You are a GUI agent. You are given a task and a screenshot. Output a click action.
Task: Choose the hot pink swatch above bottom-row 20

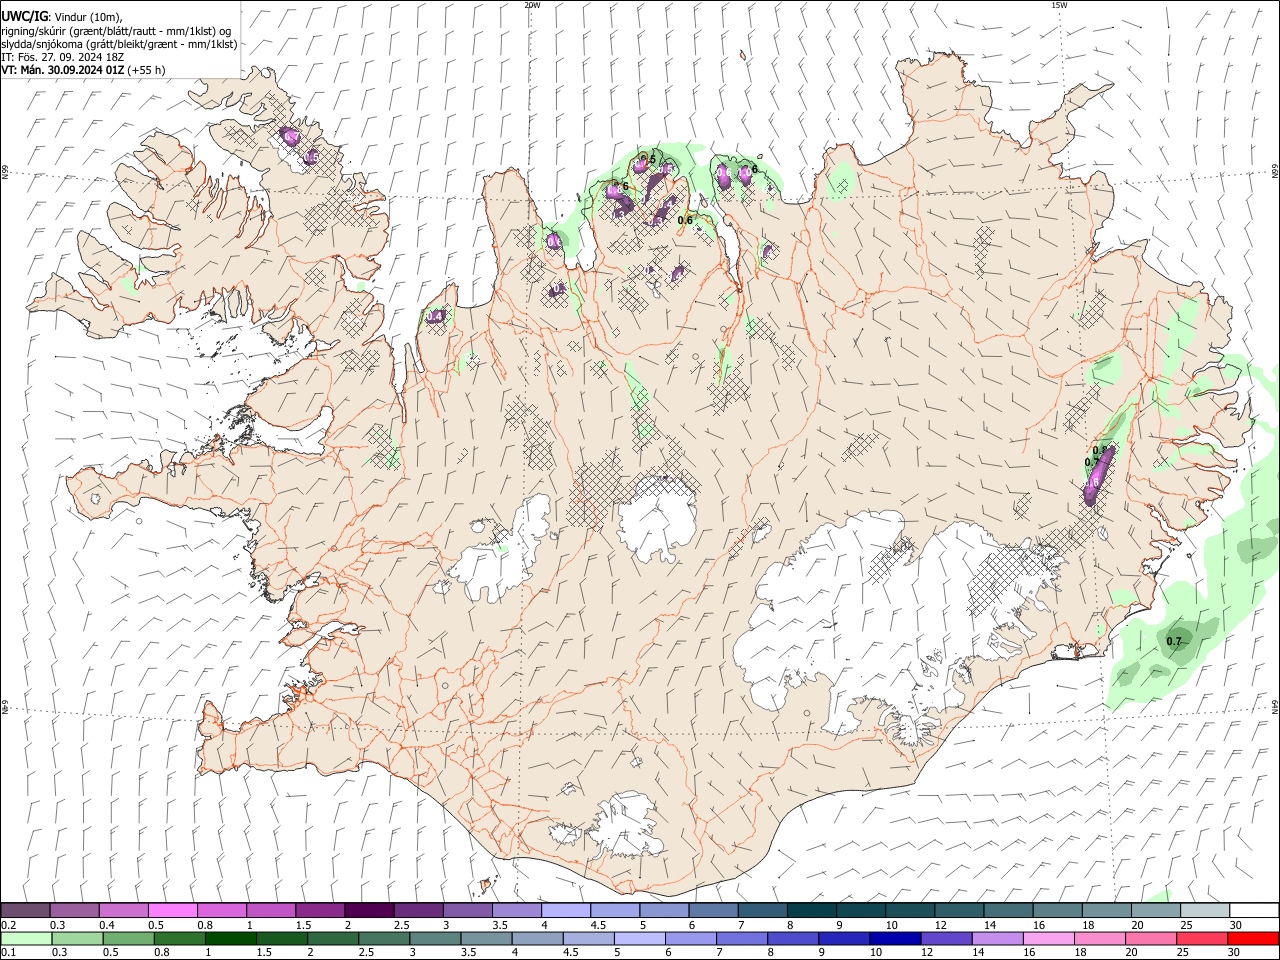coord(1151,939)
